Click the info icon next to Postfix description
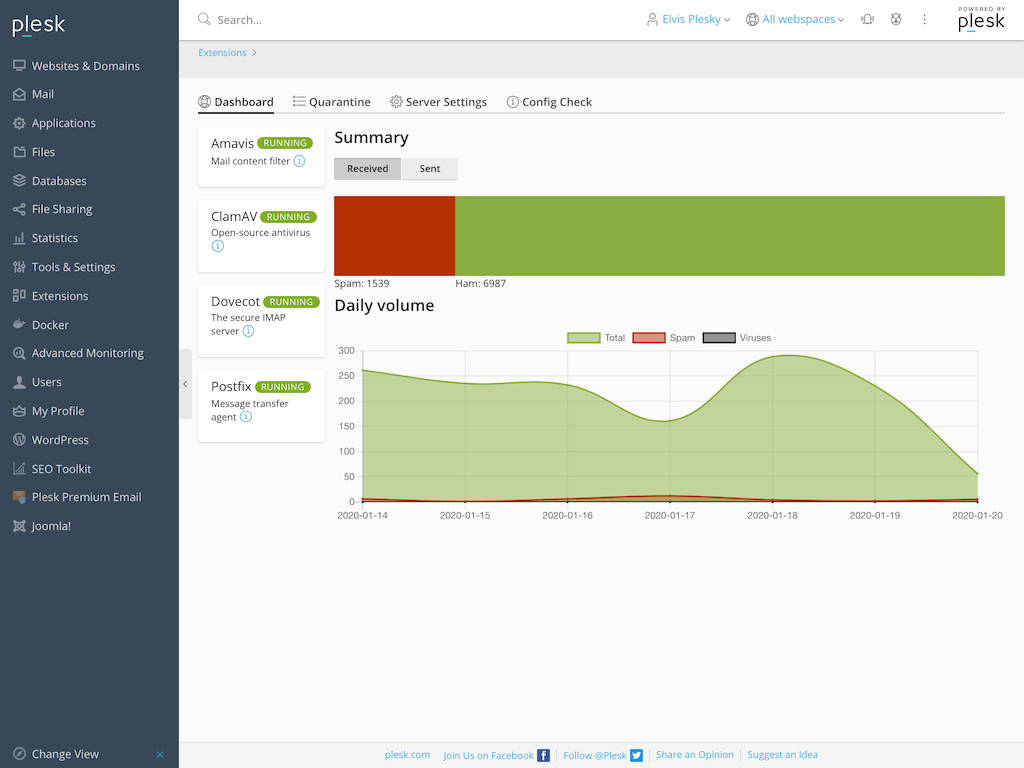The image size is (1024, 768). (246, 417)
